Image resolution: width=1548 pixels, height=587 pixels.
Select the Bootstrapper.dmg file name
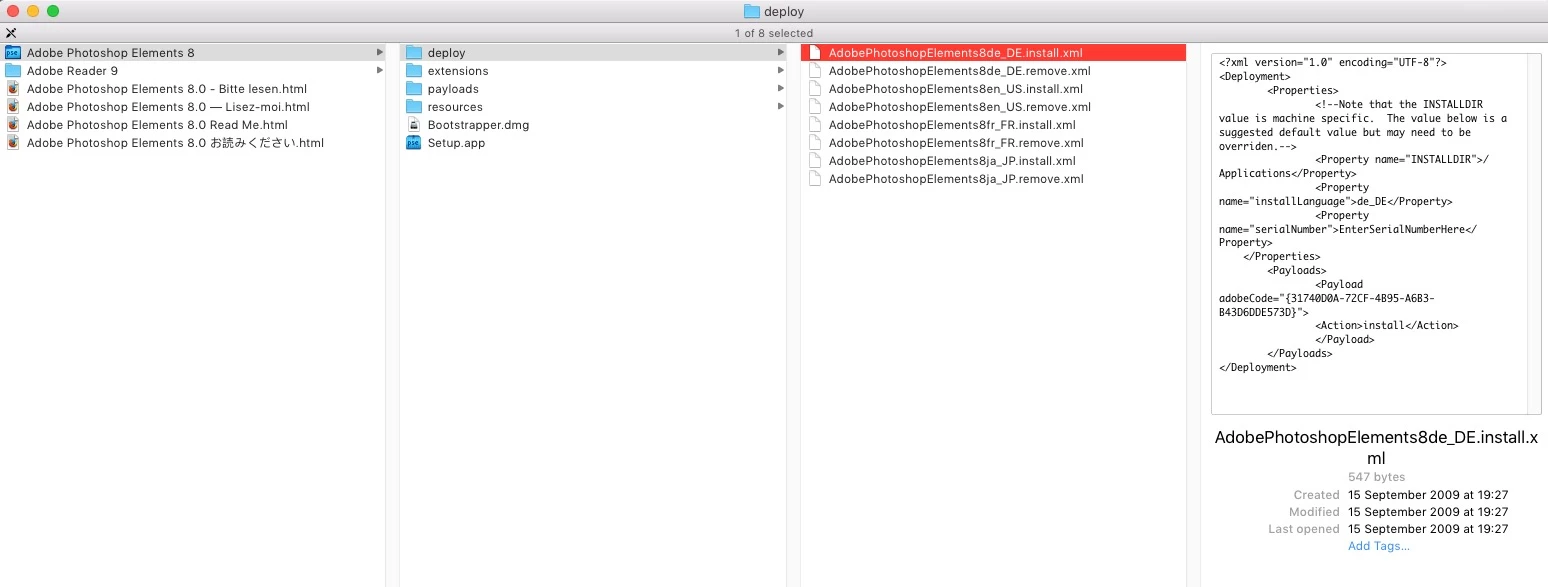coord(478,125)
